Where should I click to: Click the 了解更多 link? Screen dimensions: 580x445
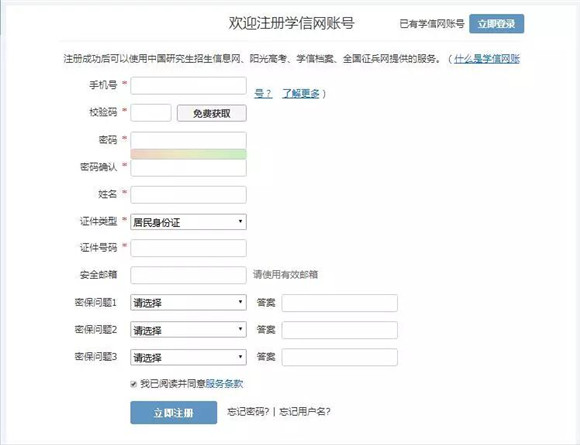point(301,93)
